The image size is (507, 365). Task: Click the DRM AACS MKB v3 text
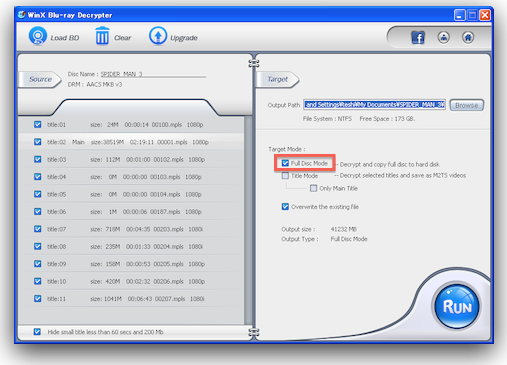tap(95, 85)
